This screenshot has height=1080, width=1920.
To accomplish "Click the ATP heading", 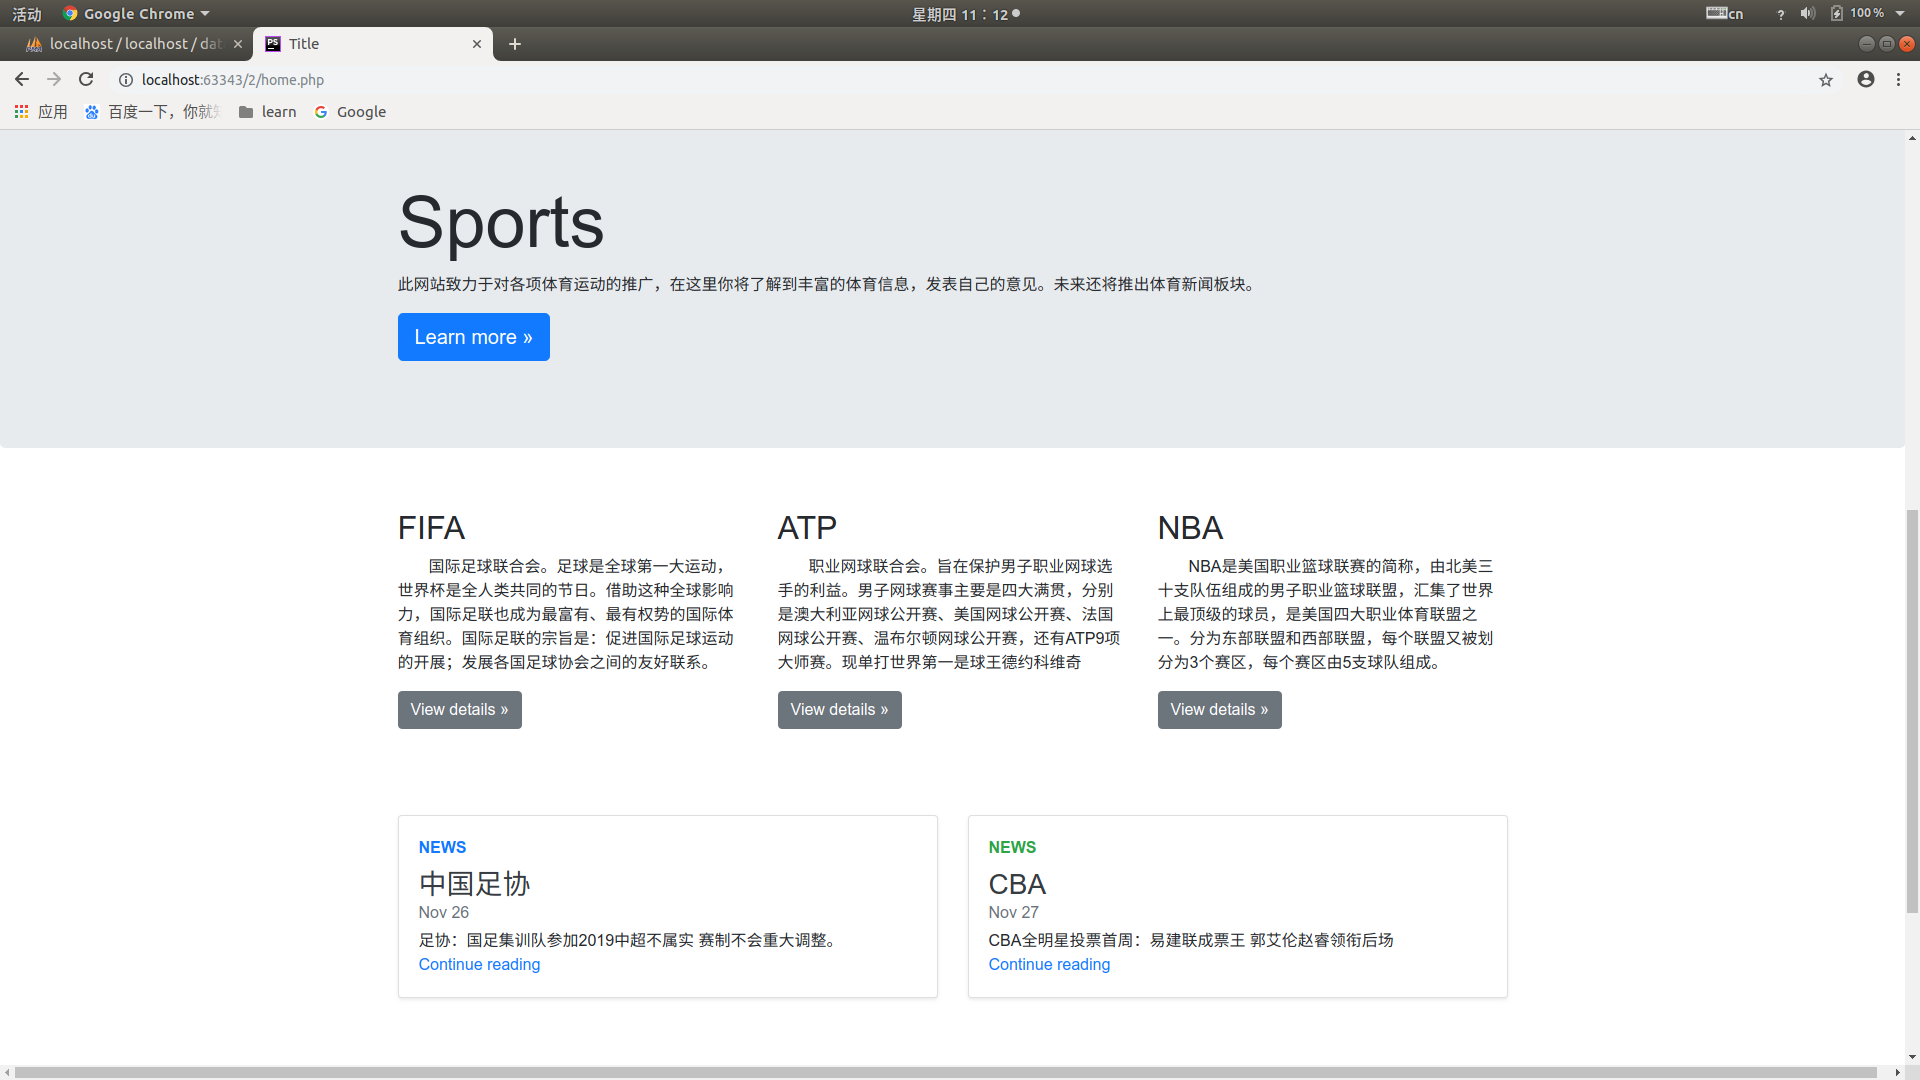I will [x=807, y=528].
